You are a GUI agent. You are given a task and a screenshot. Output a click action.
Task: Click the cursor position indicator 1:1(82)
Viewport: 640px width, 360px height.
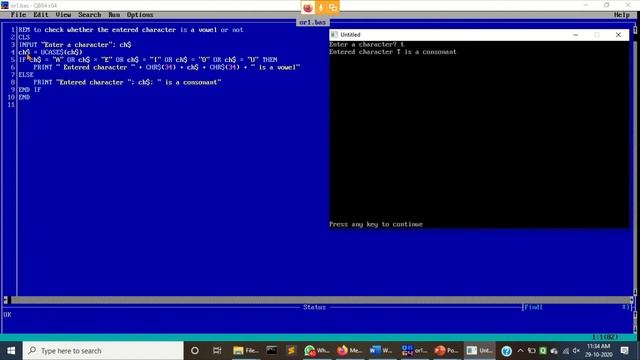[605, 337]
